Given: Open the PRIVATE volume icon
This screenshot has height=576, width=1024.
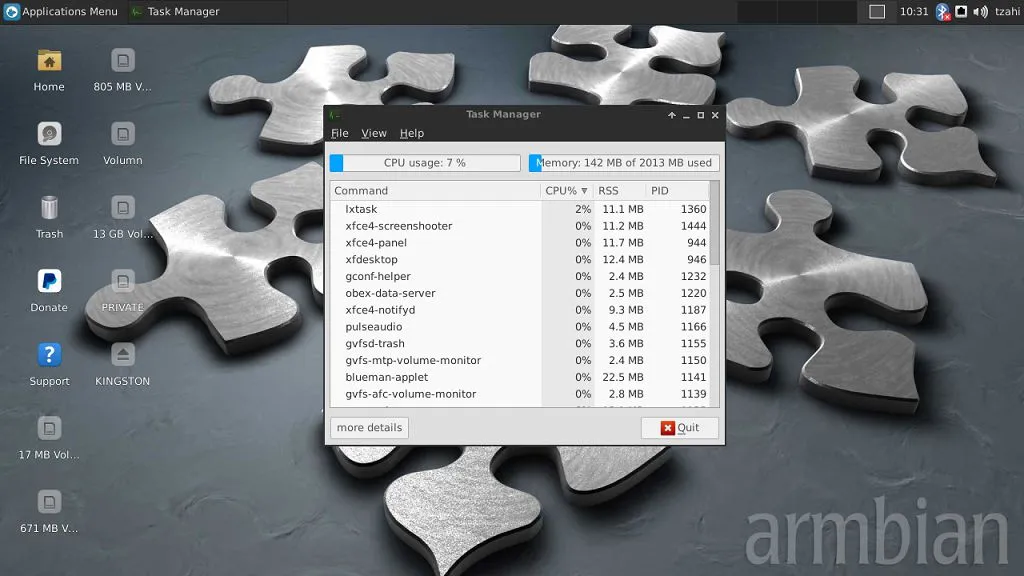Looking at the screenshot, I should pyautogui.click(x=123, y=281).
